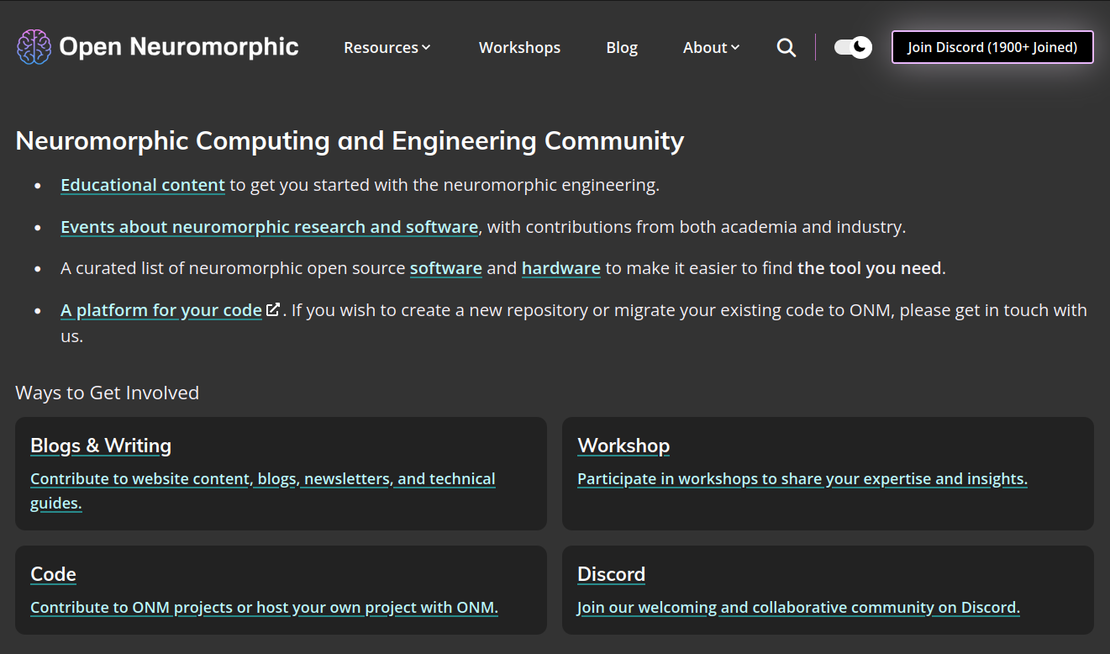The width and height of the screenshot is (1110, 654).
Task: Expand the About navigation chevron
Action: click(735, 47)
